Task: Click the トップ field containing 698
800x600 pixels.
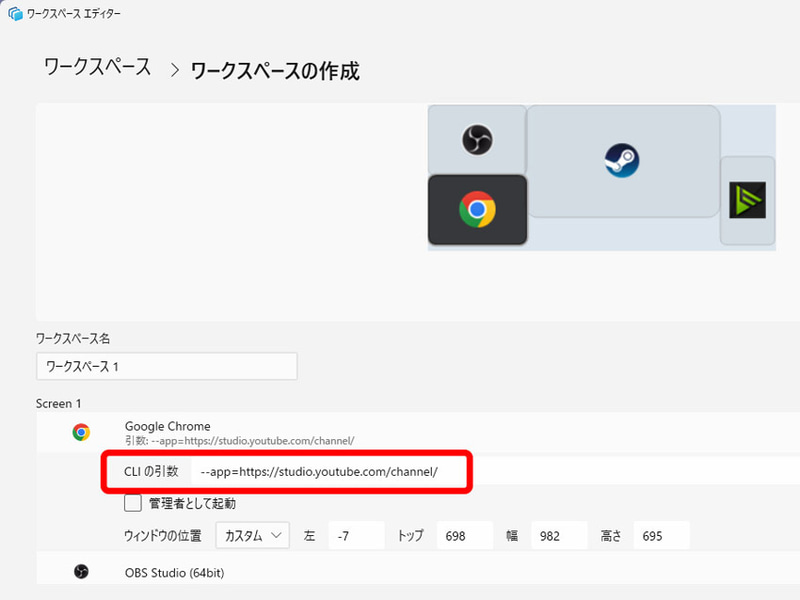Action: (463, 535)
